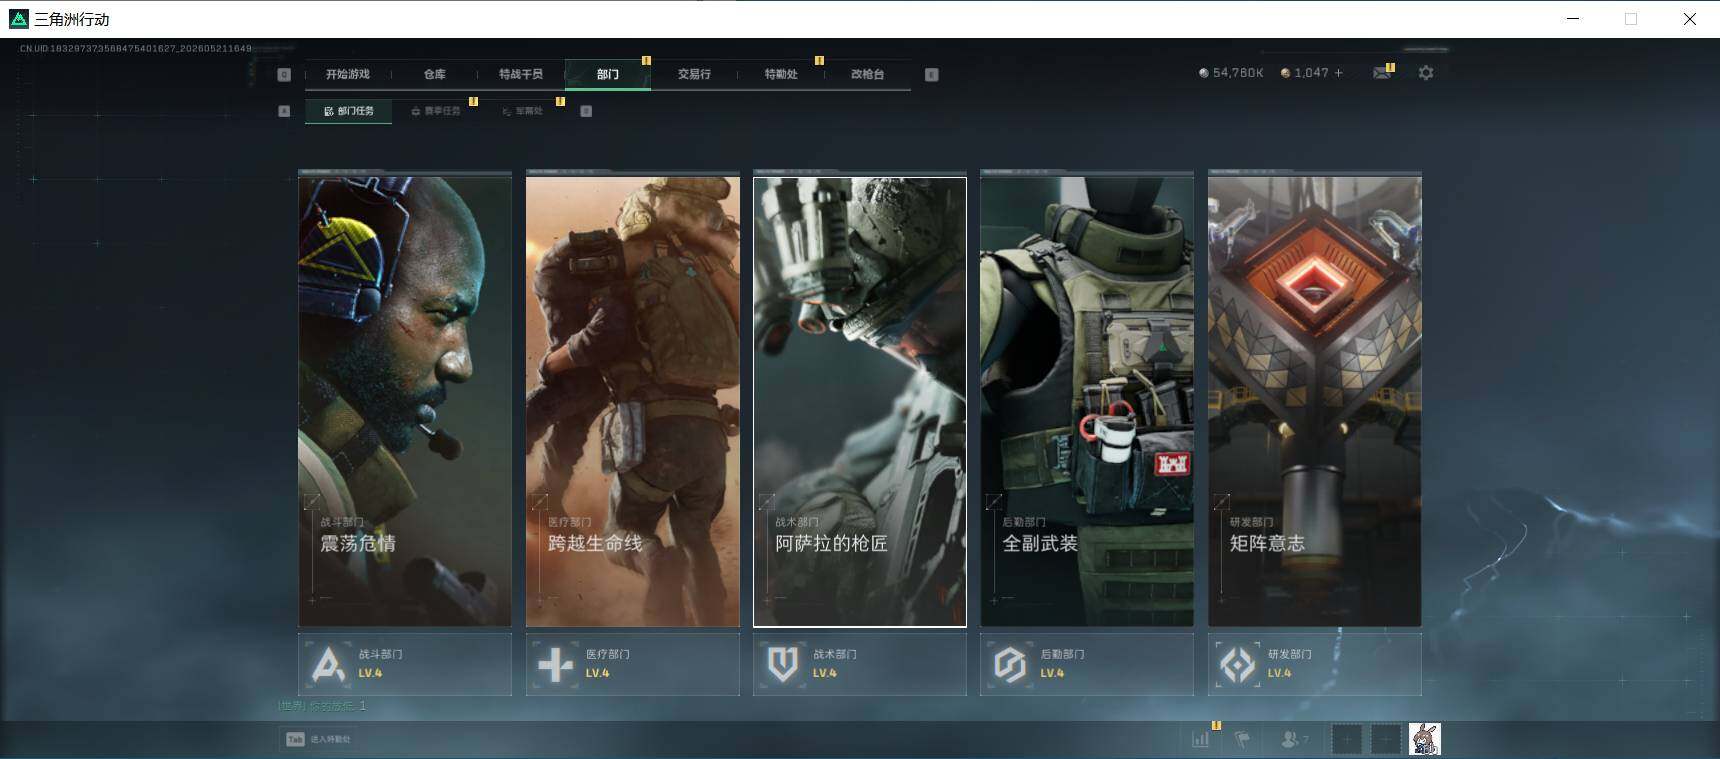Screen dimensions: 1720x759
Task: Click the Tab 进入特勤处 shortcut button
Action: coord(318,739)
